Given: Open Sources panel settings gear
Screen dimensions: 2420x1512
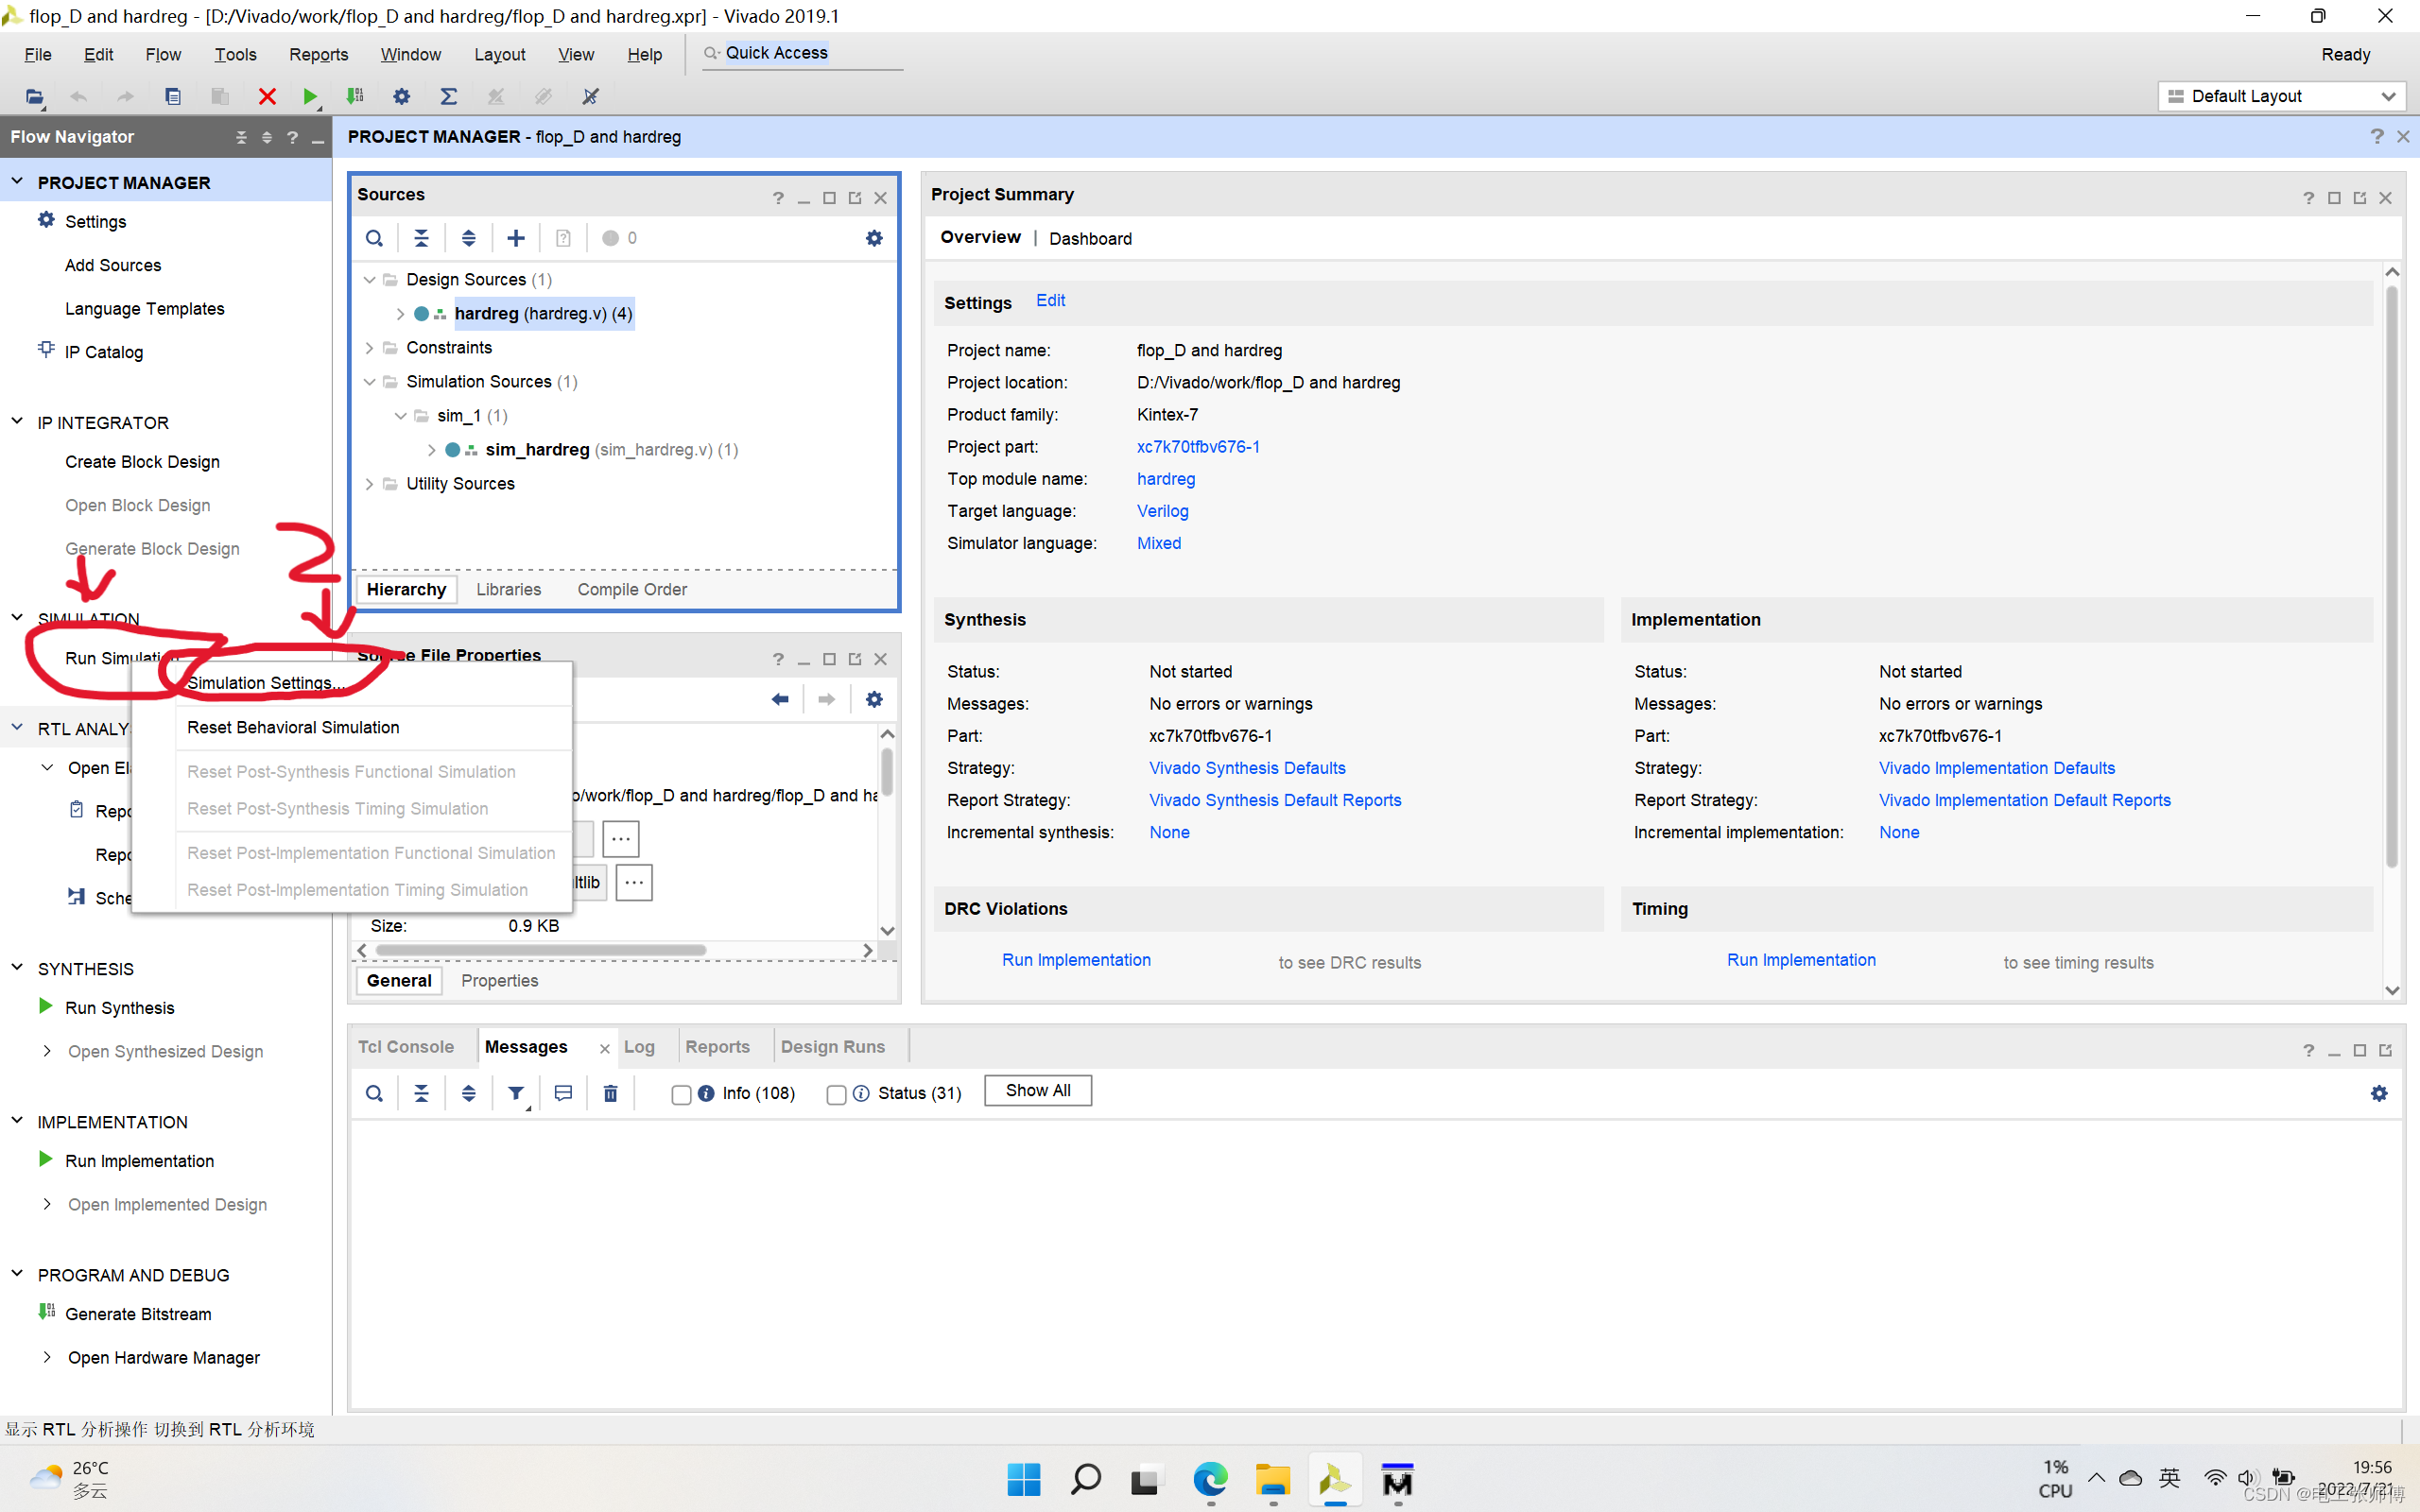Looking at the screenshot, I should 874,238.
